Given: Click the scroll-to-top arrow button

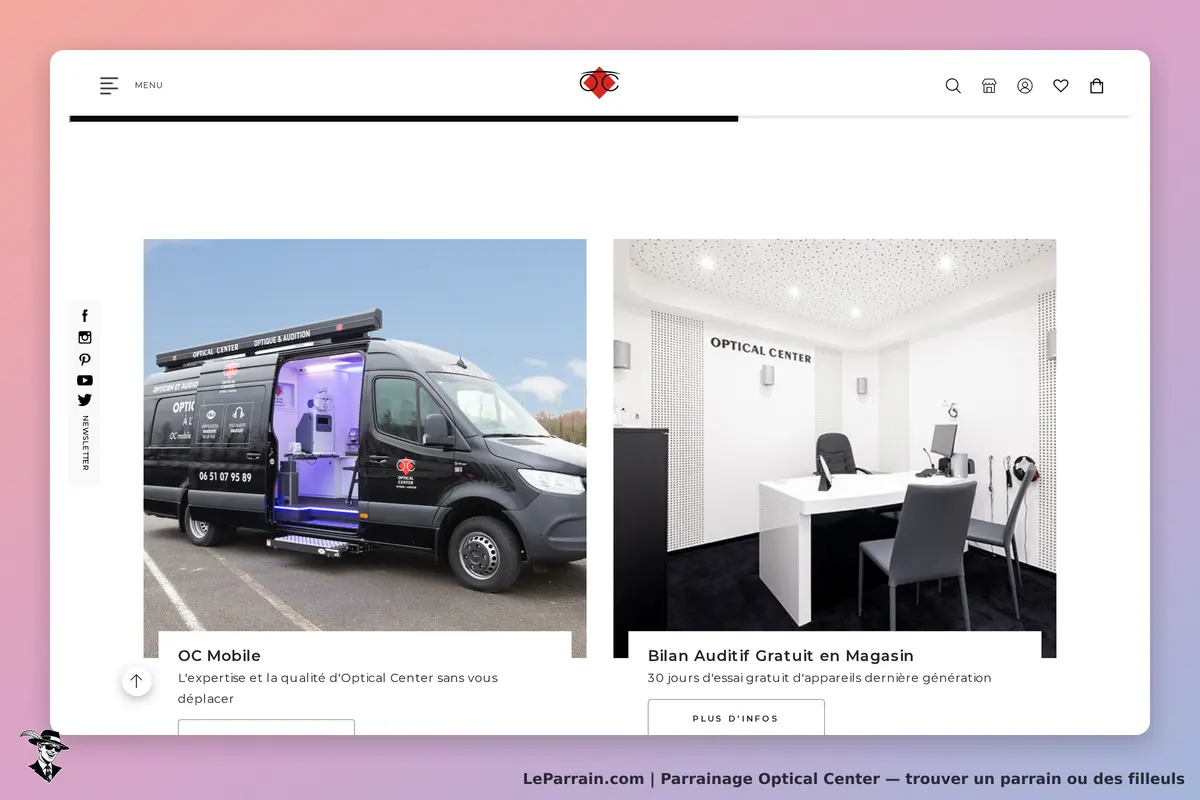Looking at the screenshot, I should tap(137, 681).
